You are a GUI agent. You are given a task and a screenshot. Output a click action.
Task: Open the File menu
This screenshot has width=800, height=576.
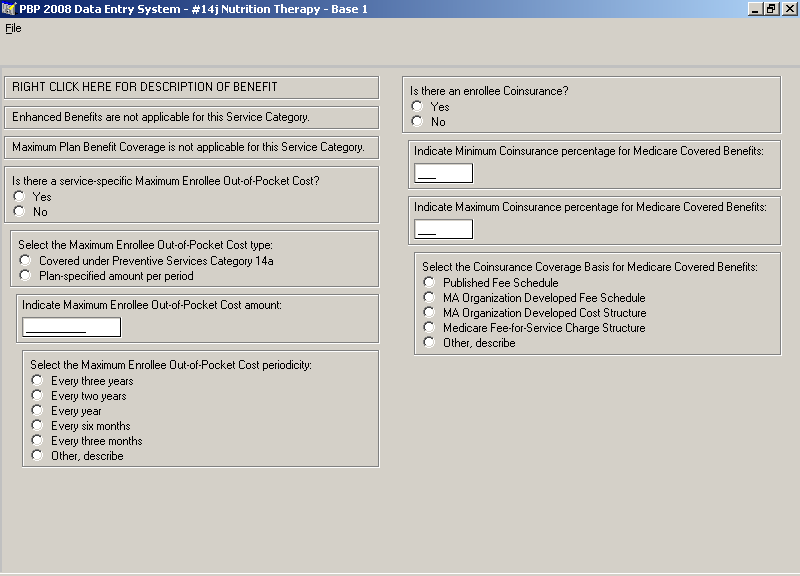point(13,28)
